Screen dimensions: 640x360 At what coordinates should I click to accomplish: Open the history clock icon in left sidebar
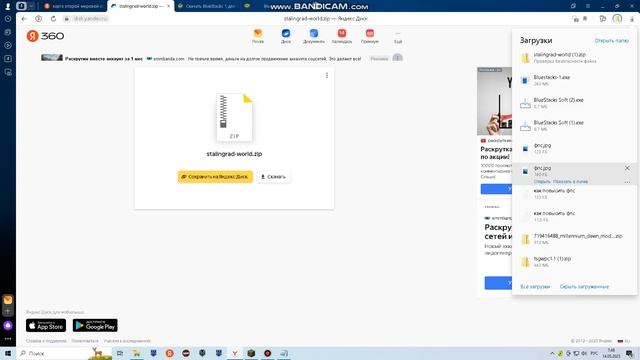8,19
